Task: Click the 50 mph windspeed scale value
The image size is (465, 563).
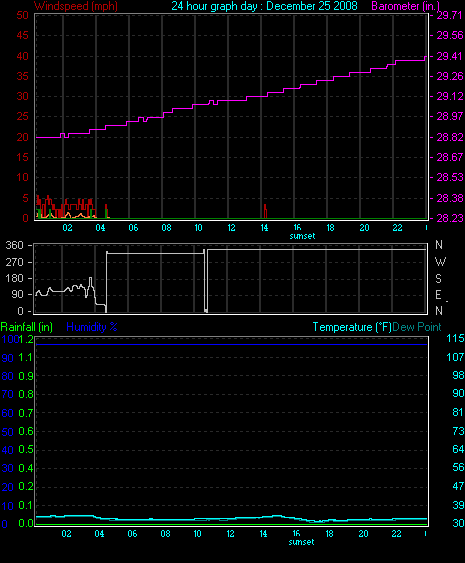Action: pos(23,15)
